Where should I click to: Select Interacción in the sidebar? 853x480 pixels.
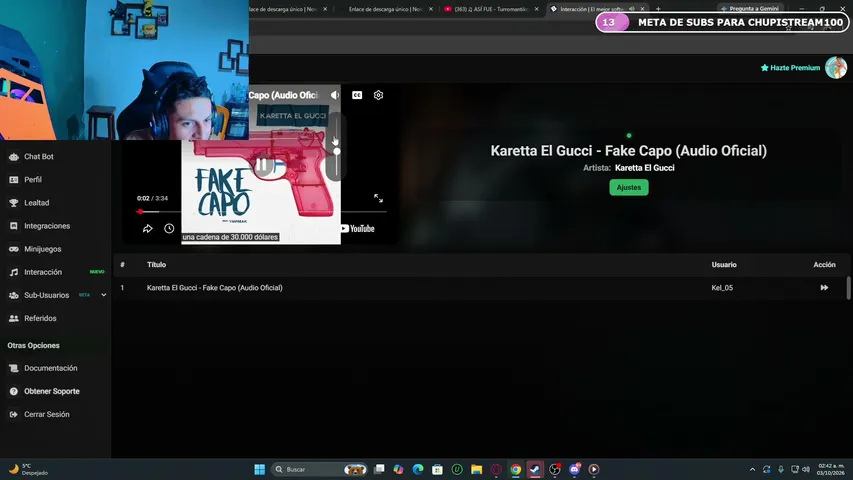click(43, 272)
